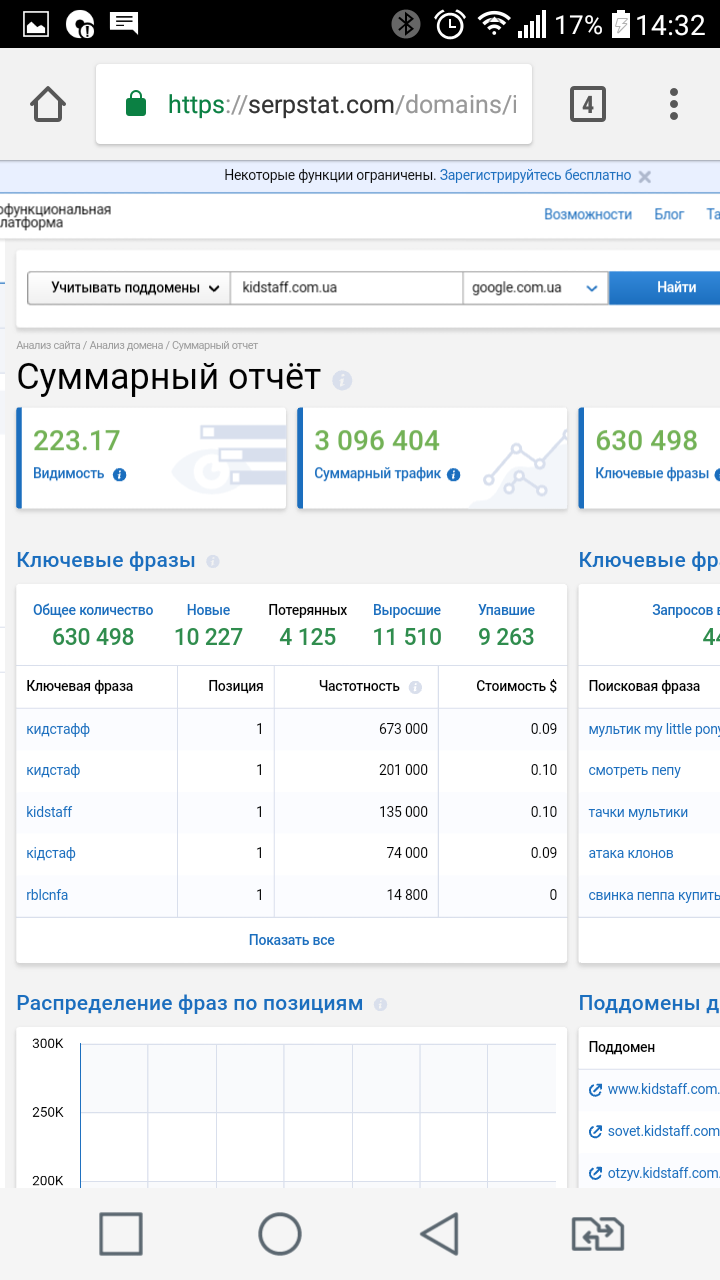Open Chrome three-dot overflow menu
This screenshot has width=720, height=1280.
coord(674,104)
